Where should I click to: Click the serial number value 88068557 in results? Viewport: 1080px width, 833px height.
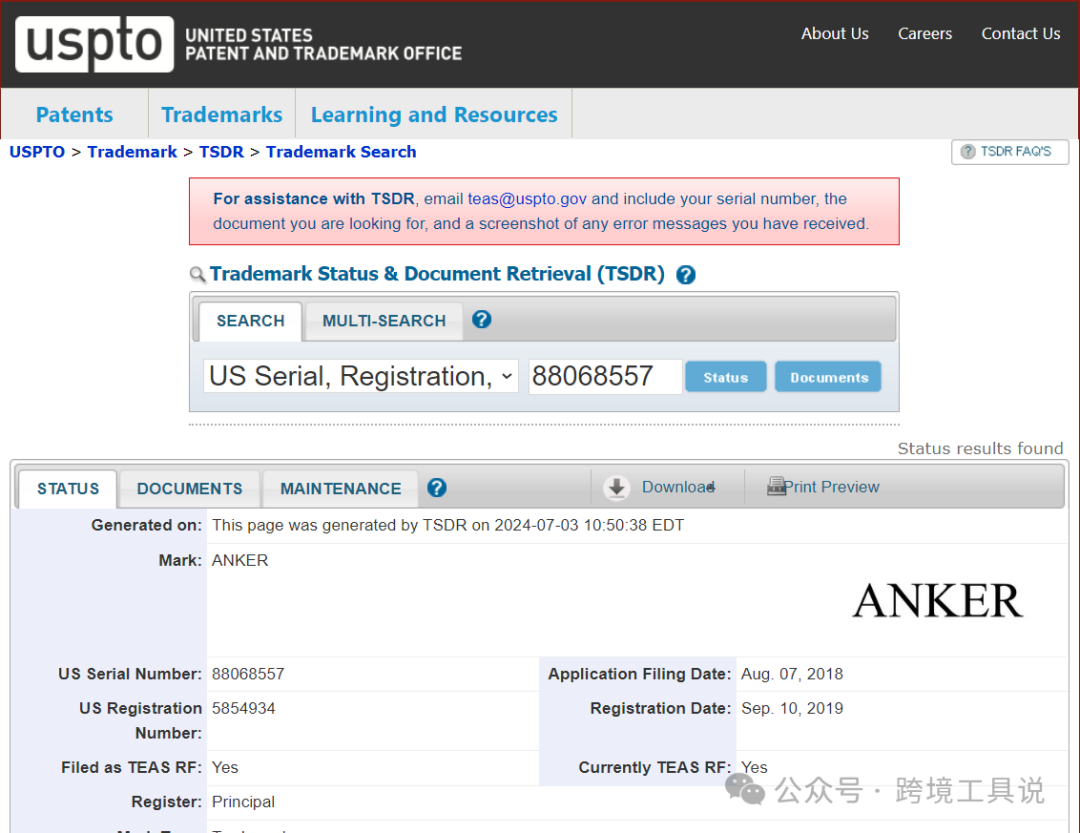pyautogui.click(x=248, y=674)
